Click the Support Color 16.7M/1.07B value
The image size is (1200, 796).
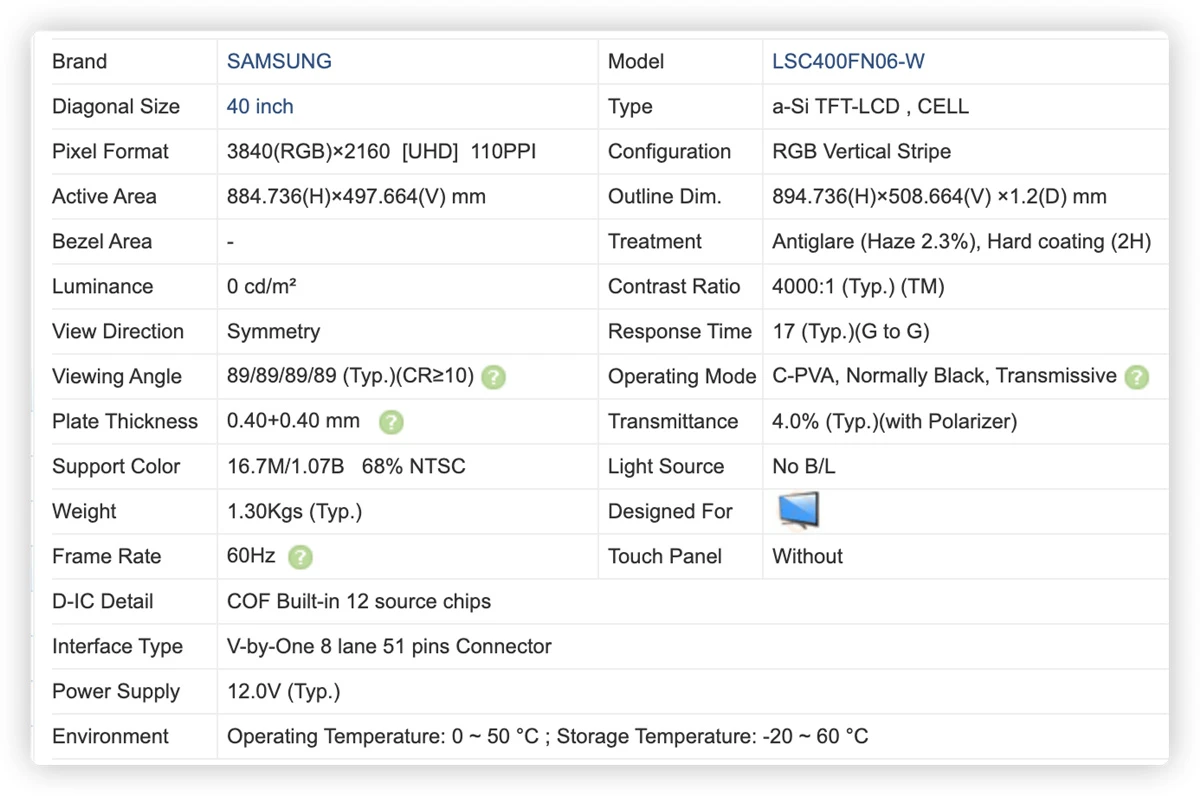346,466
